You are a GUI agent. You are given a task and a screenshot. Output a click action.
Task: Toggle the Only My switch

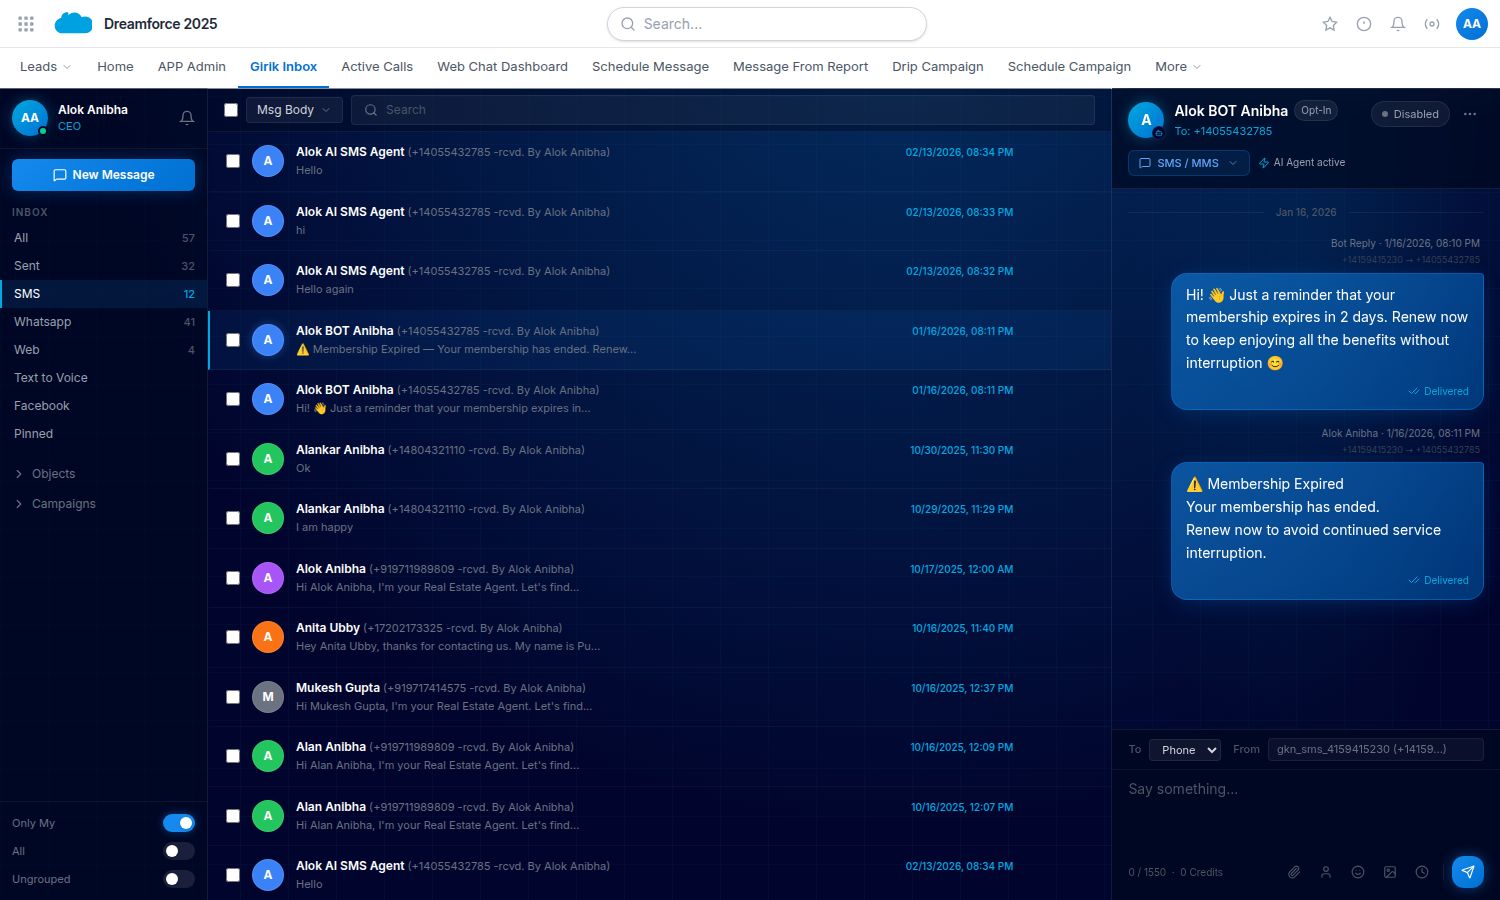[179, 823]
